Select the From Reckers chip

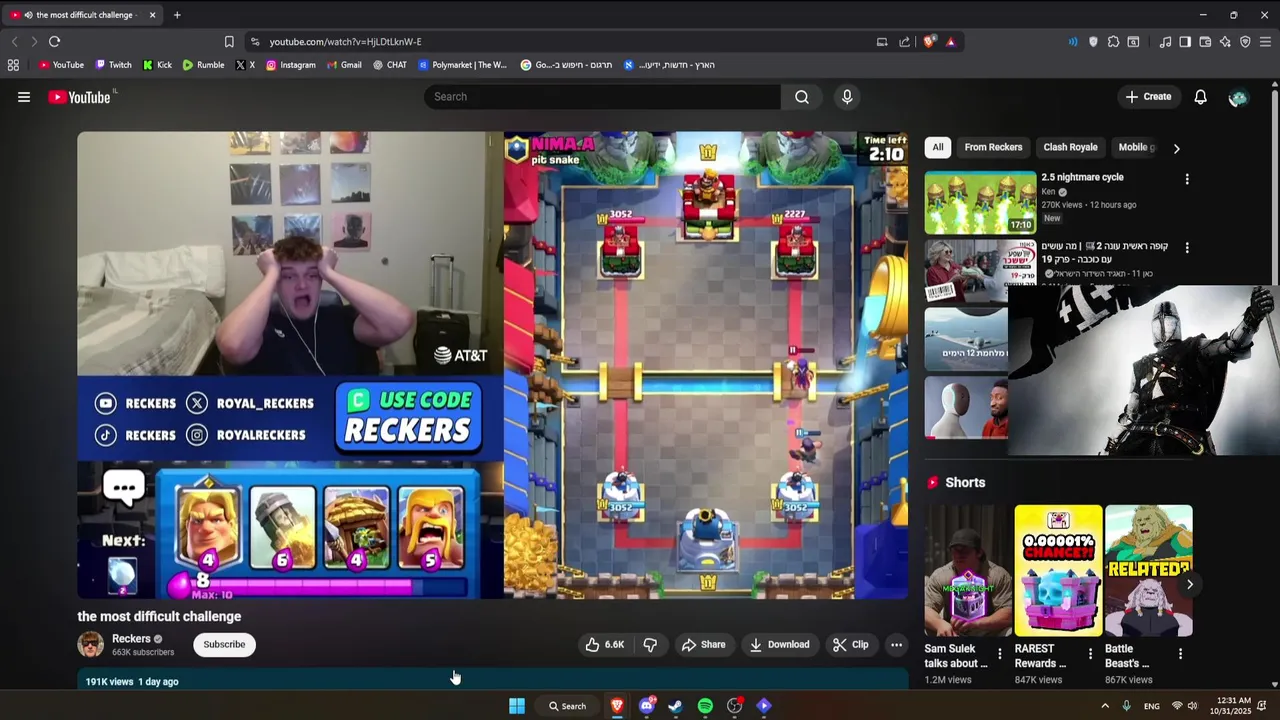993,147
